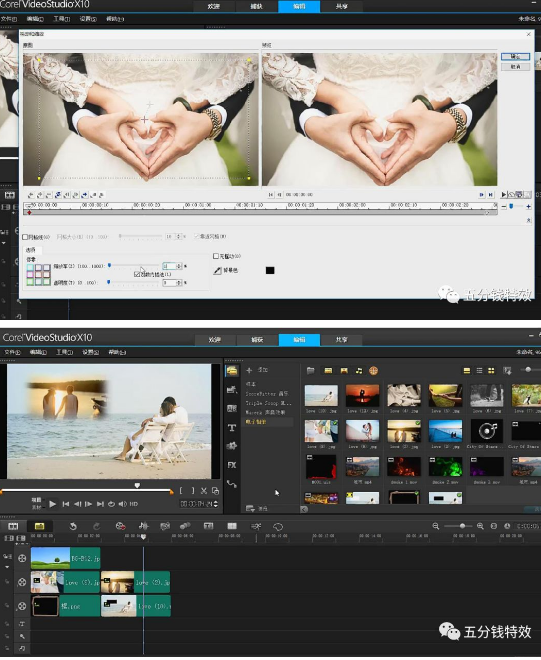Click the black background color swatch
The height and width of the screenshot is (660, 541).
[x=270, y=270]
